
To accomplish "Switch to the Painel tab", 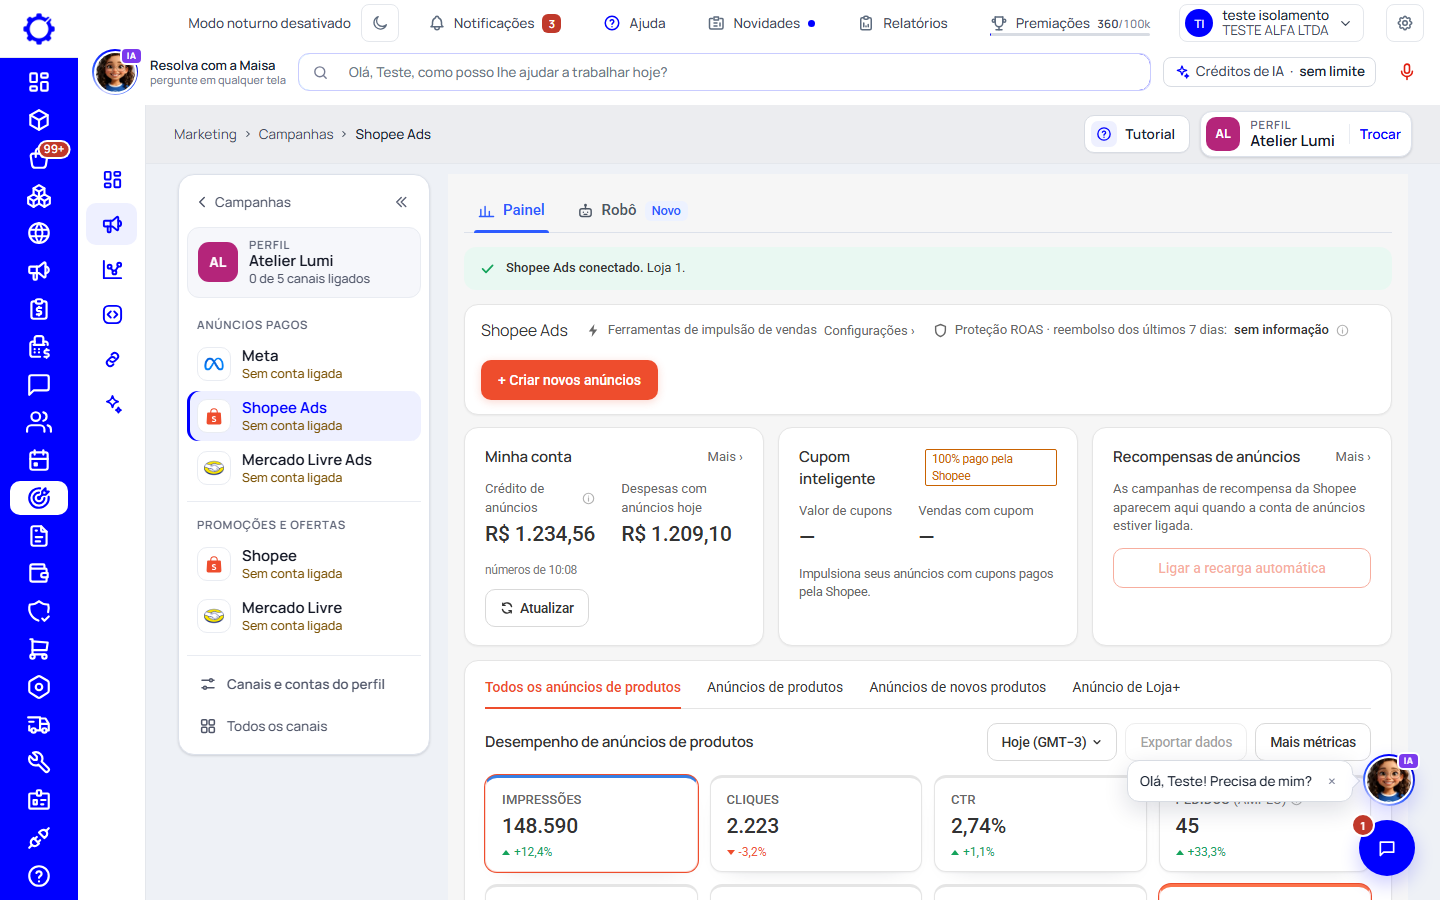I will (x=512, y=210).
